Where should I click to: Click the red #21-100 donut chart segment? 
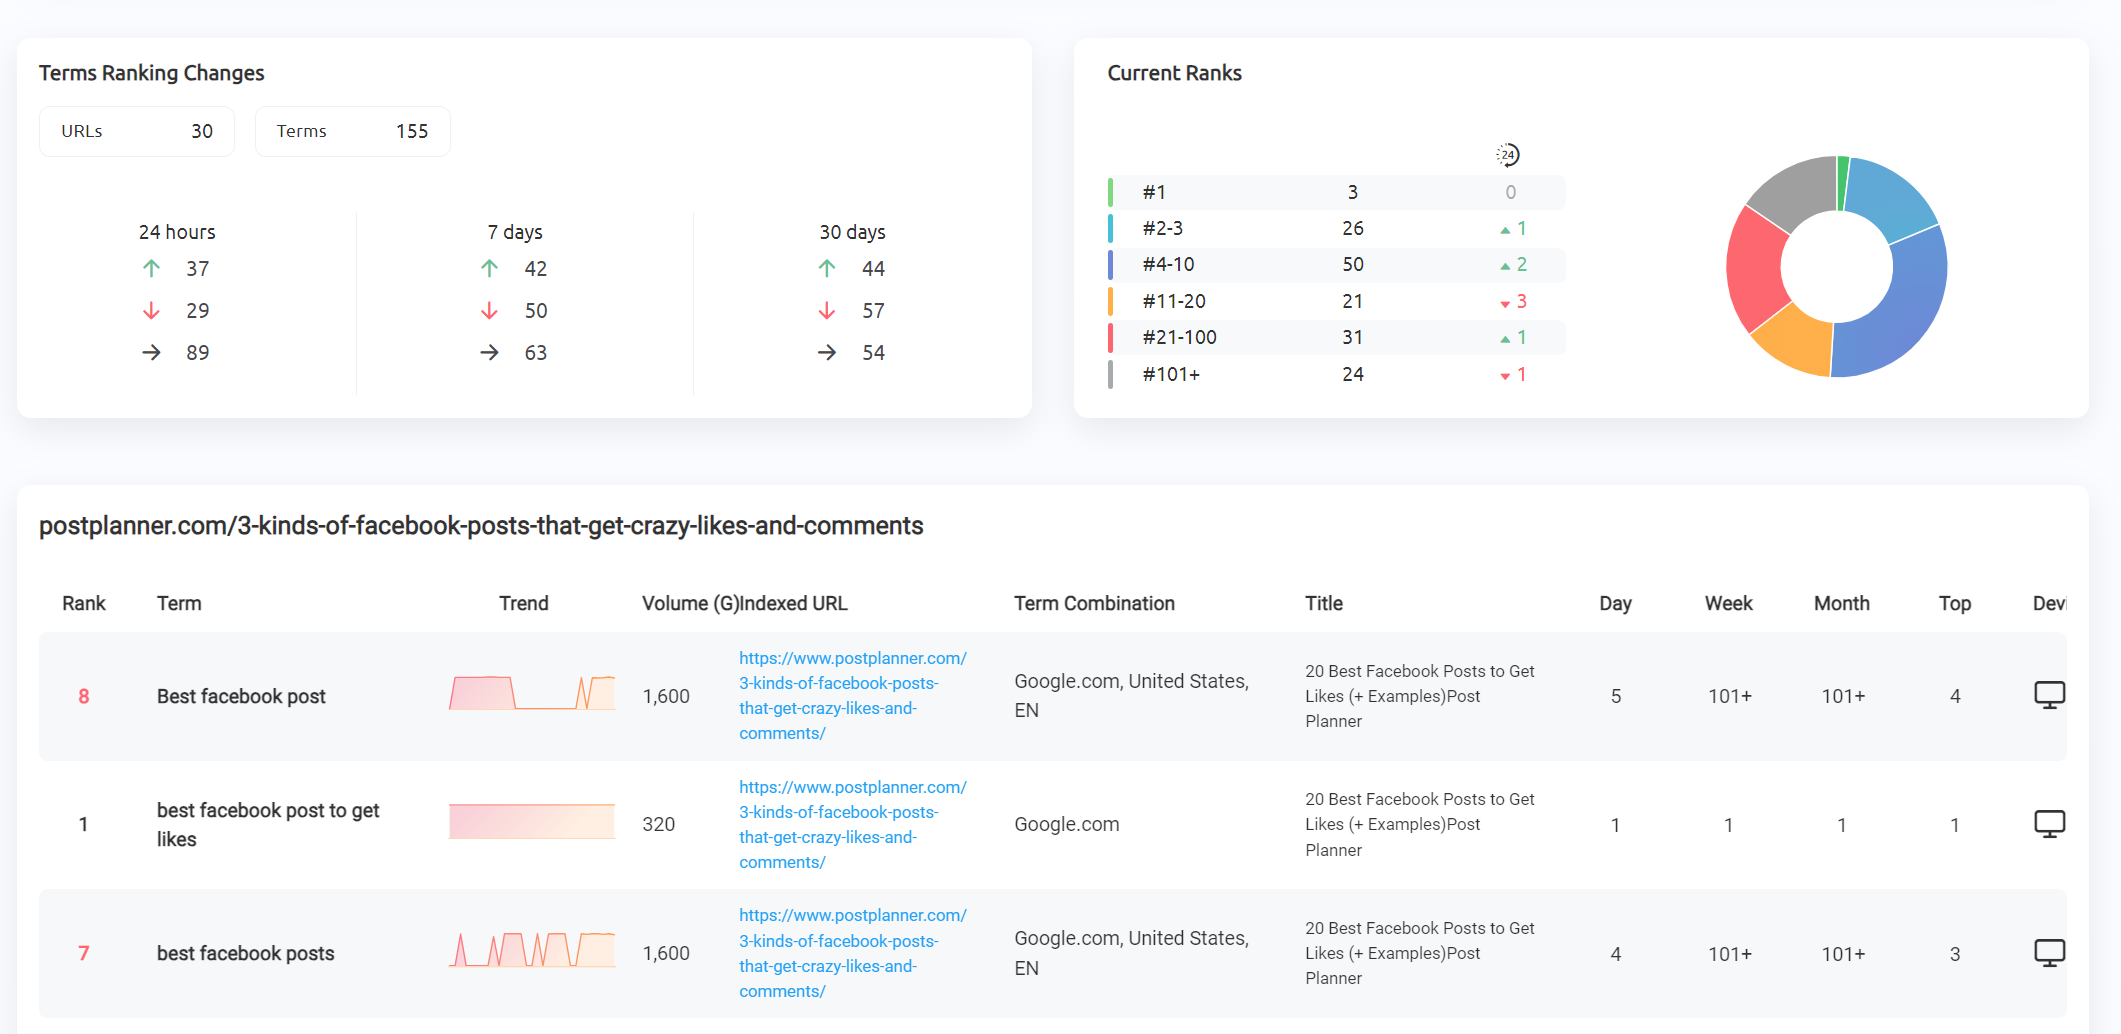click(1756, 268)
